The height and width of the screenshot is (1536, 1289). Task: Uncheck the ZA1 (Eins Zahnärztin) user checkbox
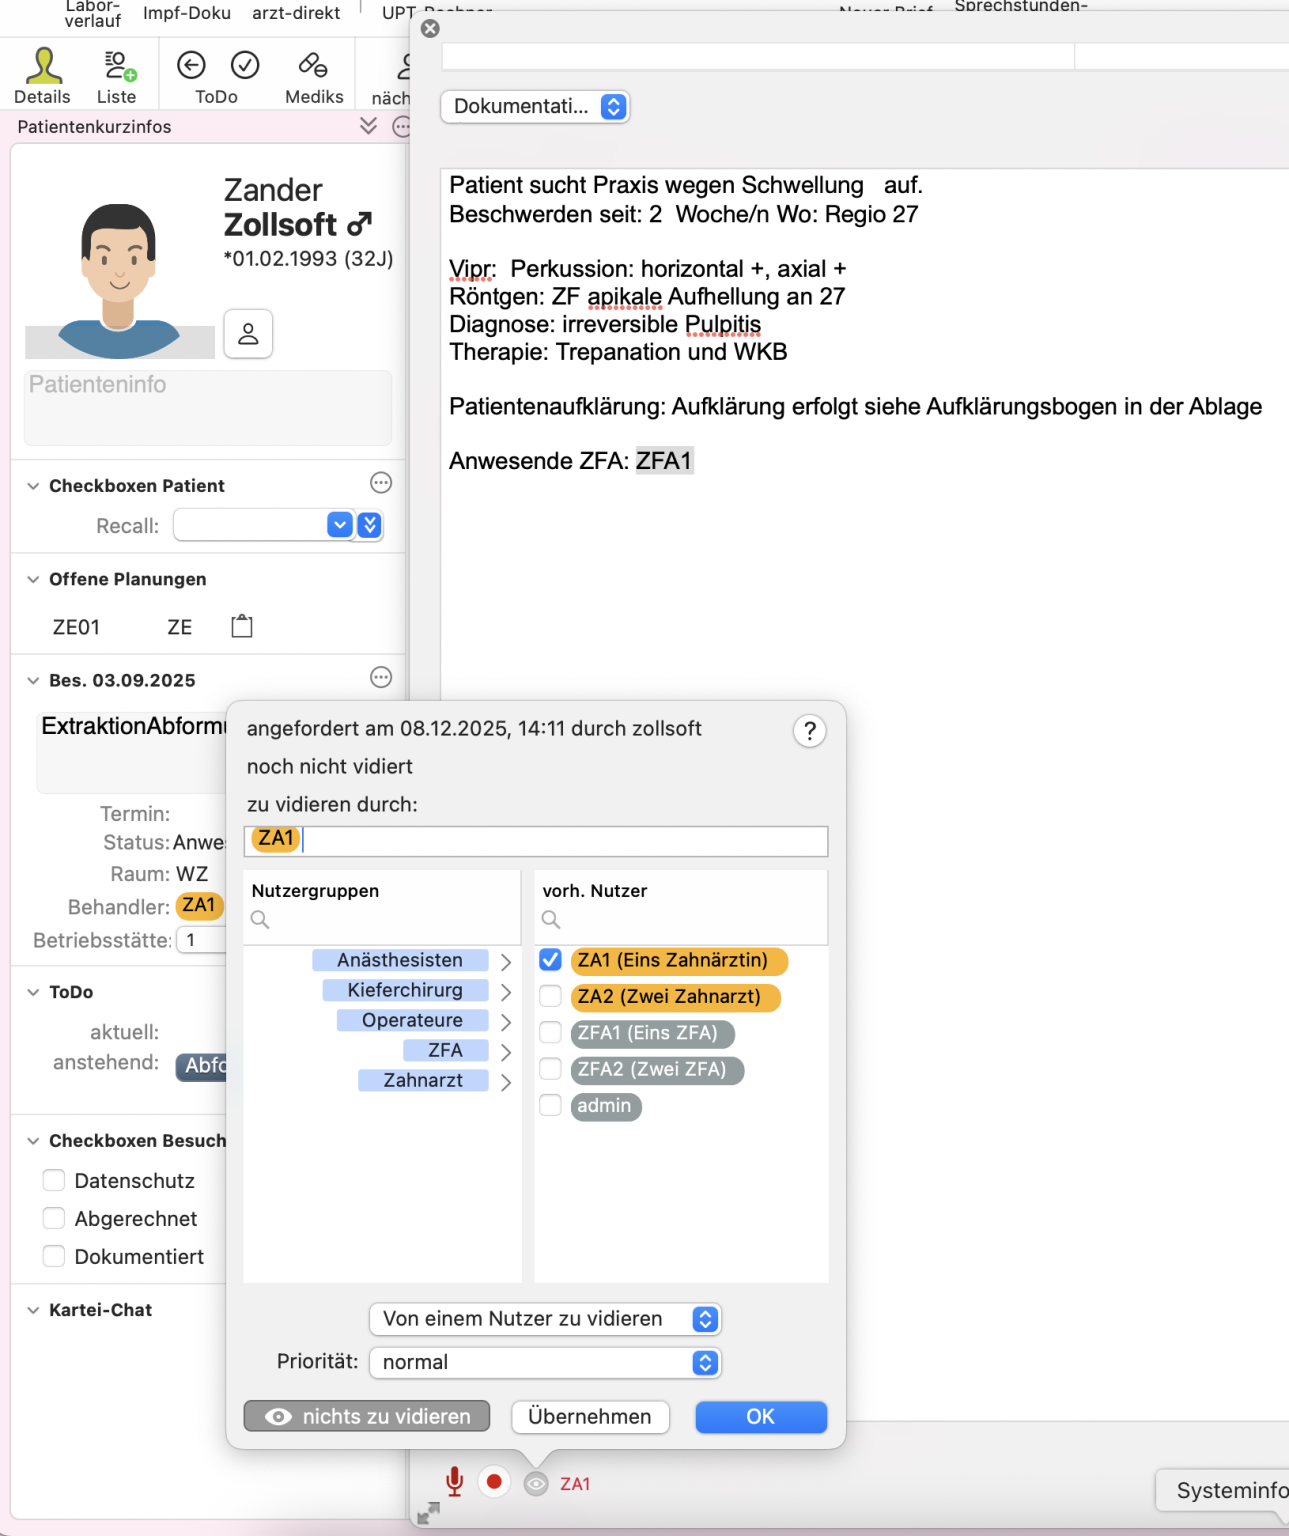tap(550, 960)
